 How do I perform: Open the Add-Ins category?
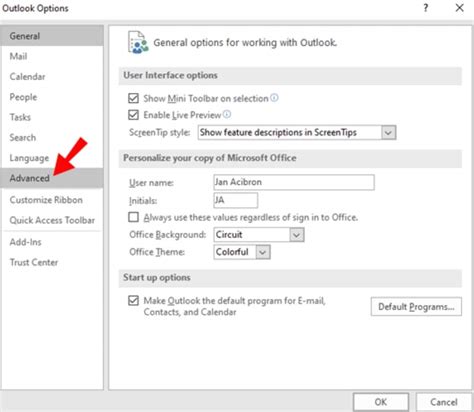pyautogui.click(x=52, y=242)
